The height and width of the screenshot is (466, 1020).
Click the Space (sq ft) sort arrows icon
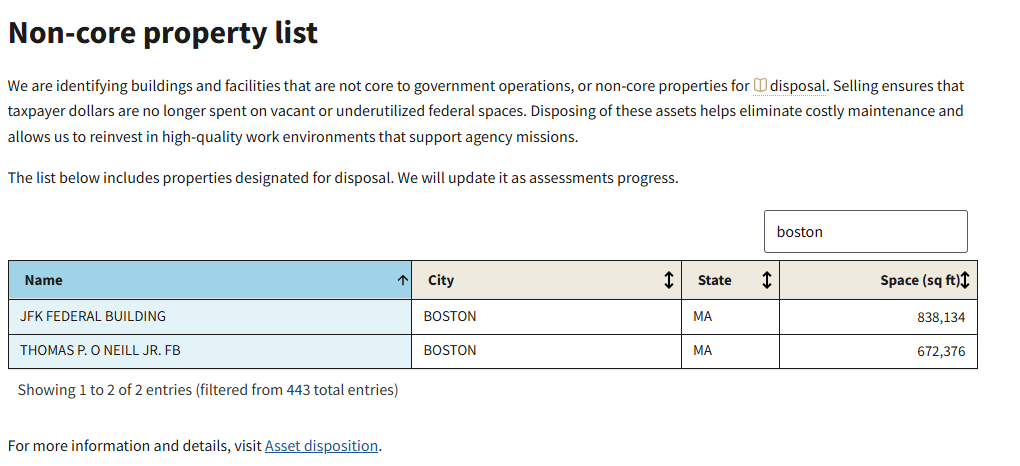coord(965,281)
